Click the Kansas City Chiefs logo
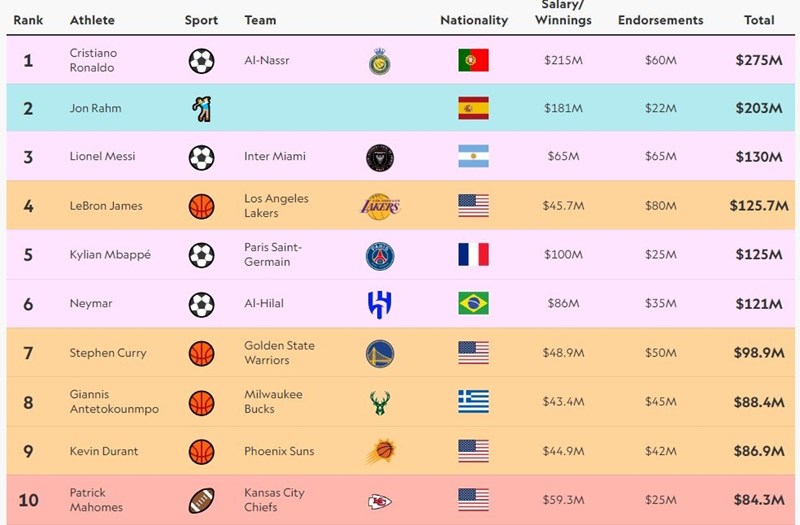The image size is (800, 525). (x=380, y=500)
